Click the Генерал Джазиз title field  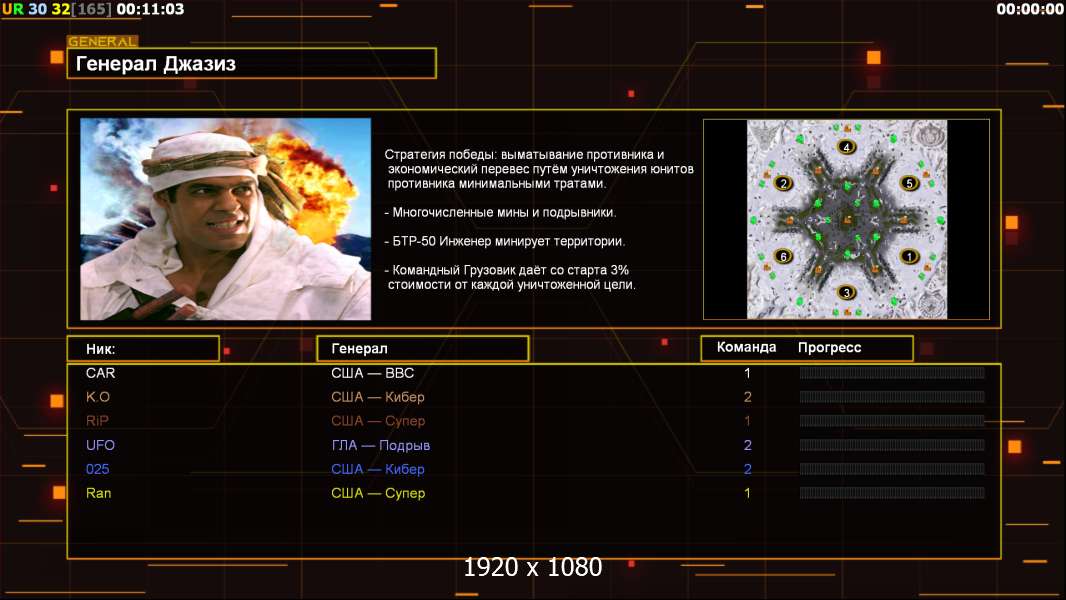coord(251,64)
